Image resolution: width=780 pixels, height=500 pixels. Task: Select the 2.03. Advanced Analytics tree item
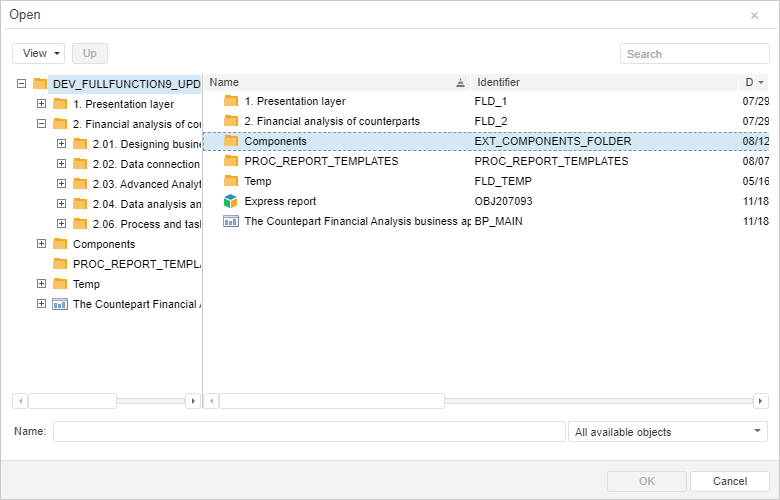[x=145, y=184]
